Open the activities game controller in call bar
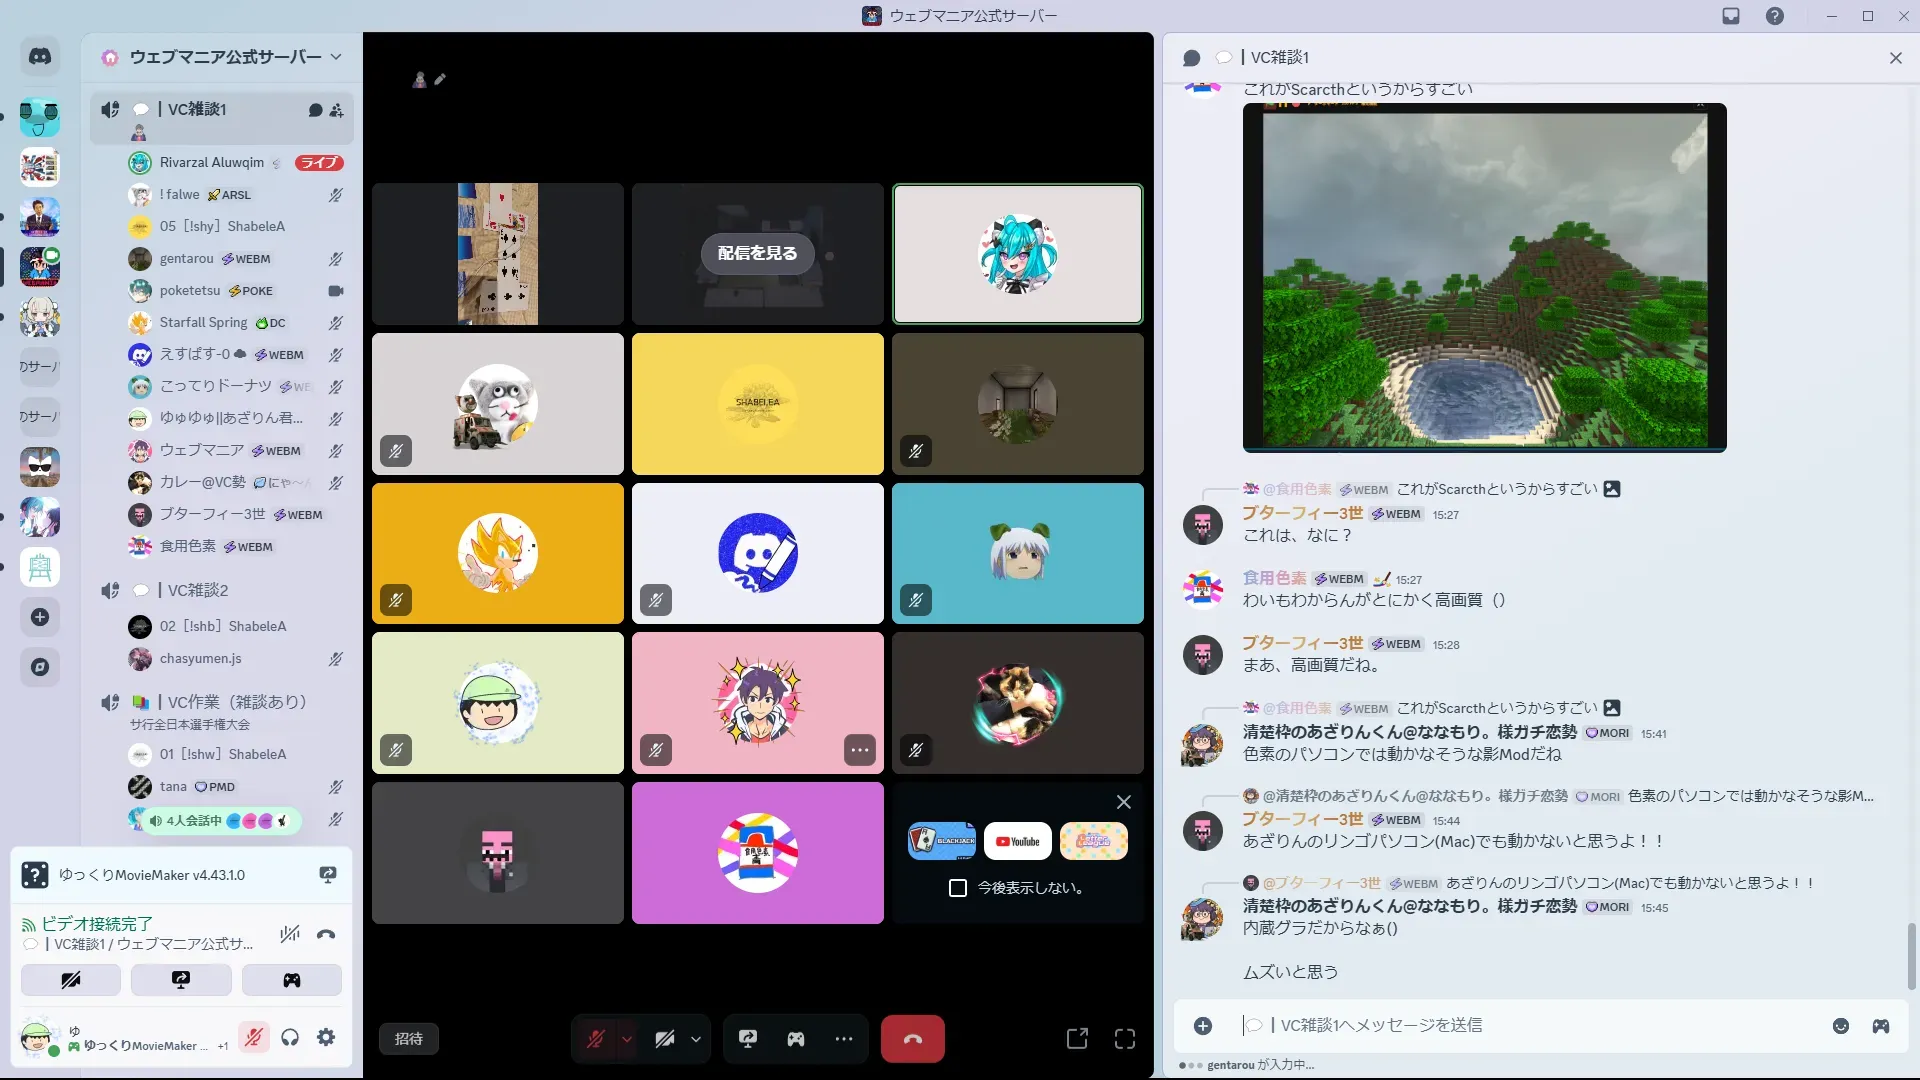 pyautogui.click(x=796, y=1039)
